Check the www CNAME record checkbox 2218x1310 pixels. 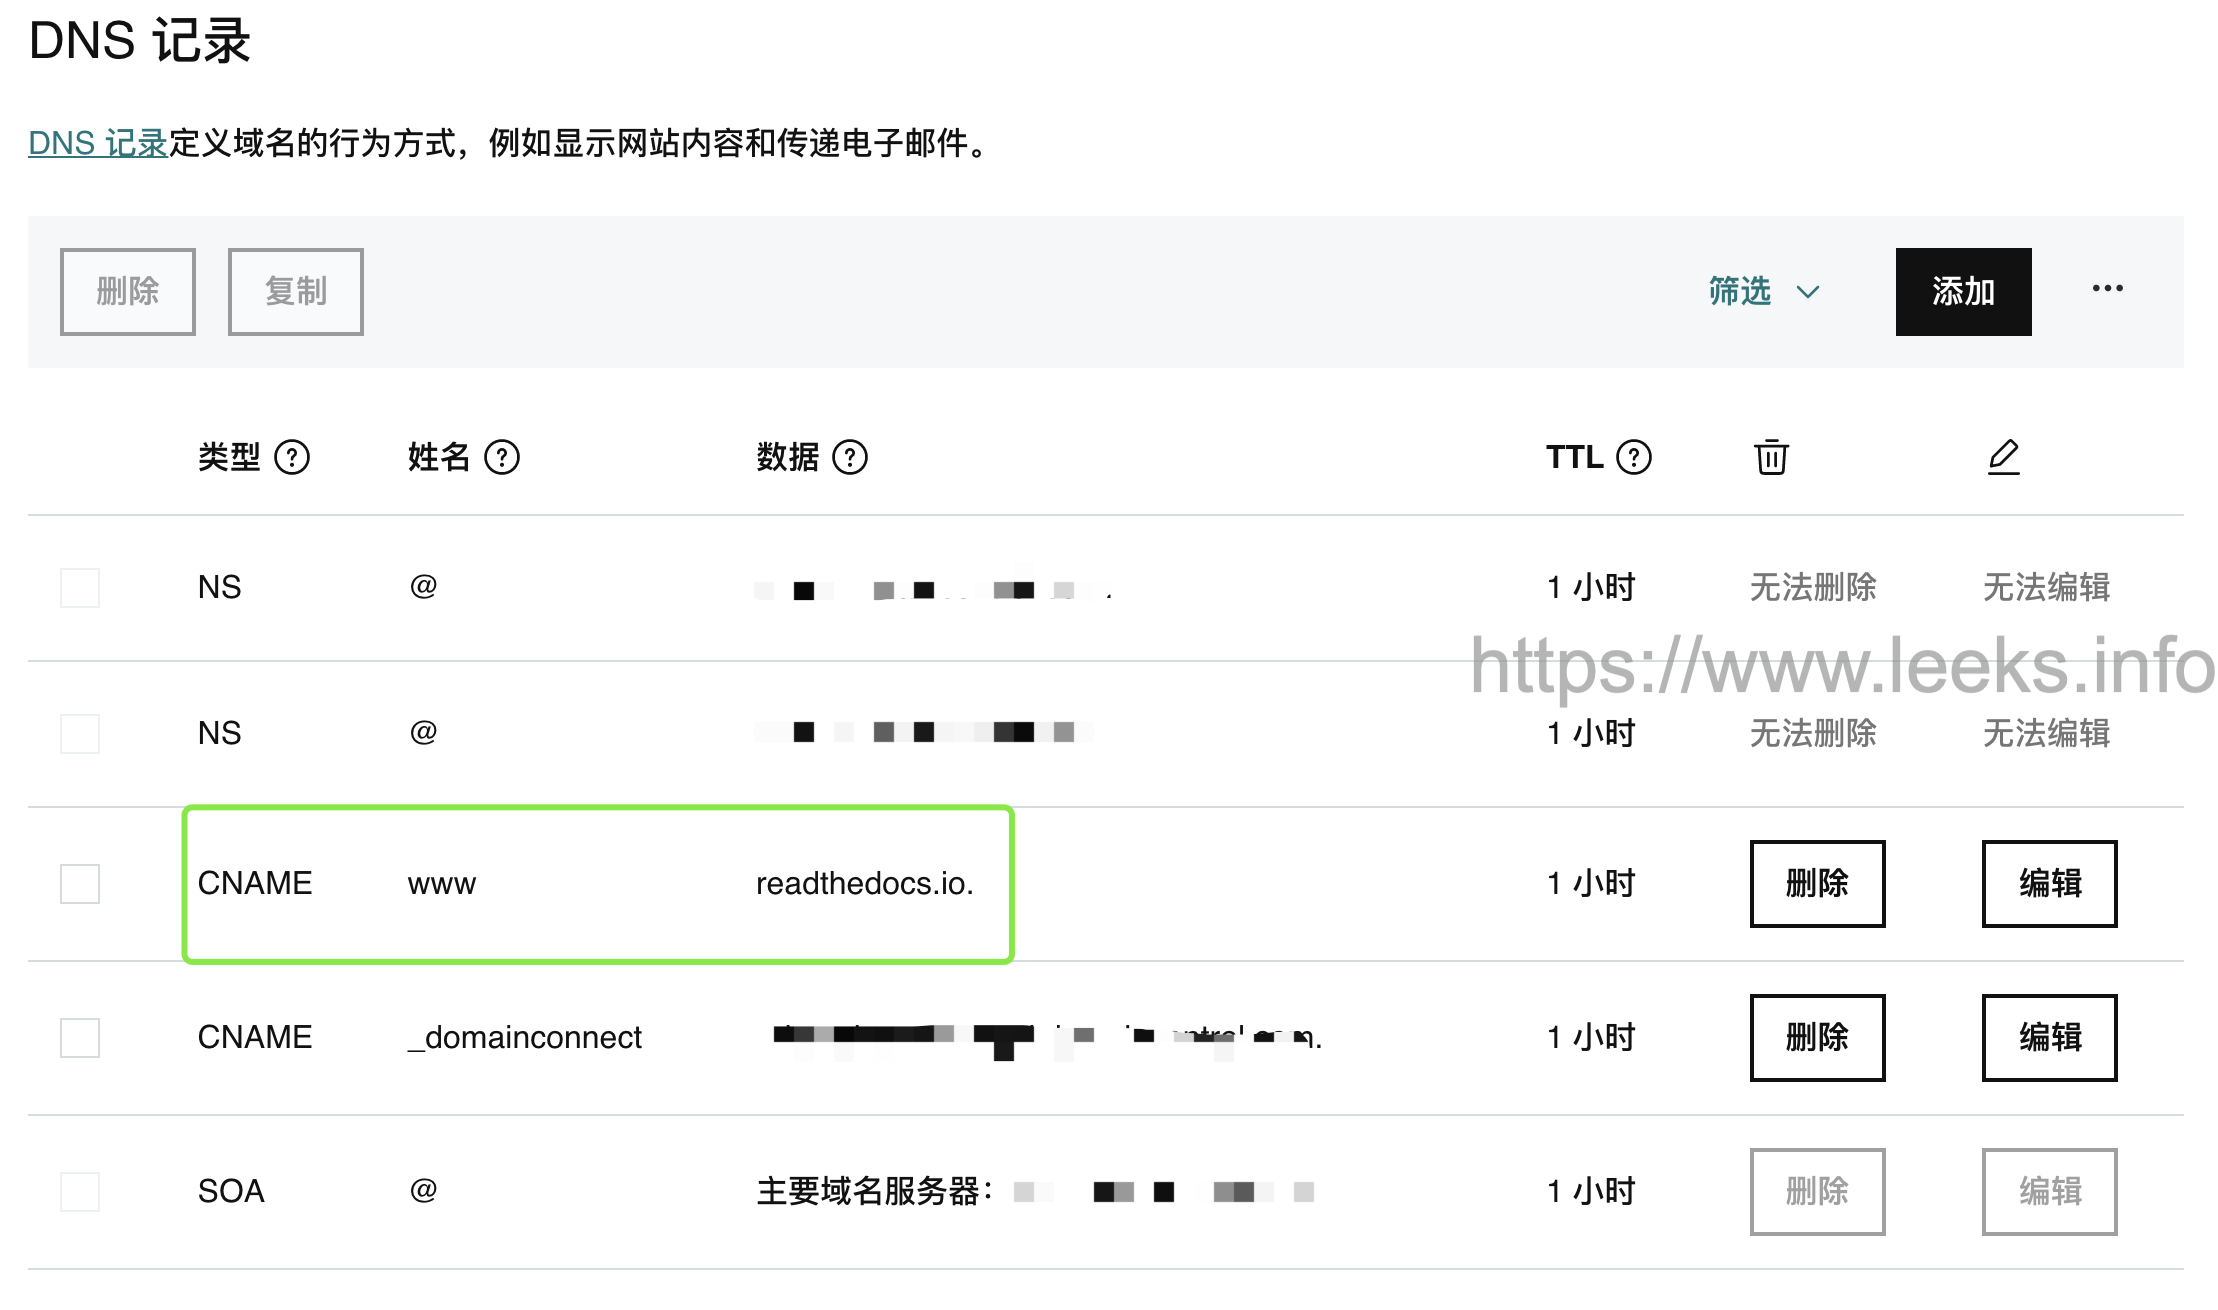point(80,883)
